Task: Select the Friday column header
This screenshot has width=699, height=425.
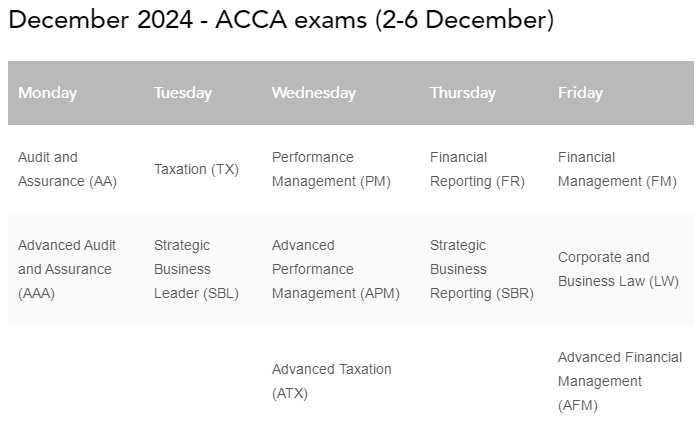Action: click(x=580, y=93)
